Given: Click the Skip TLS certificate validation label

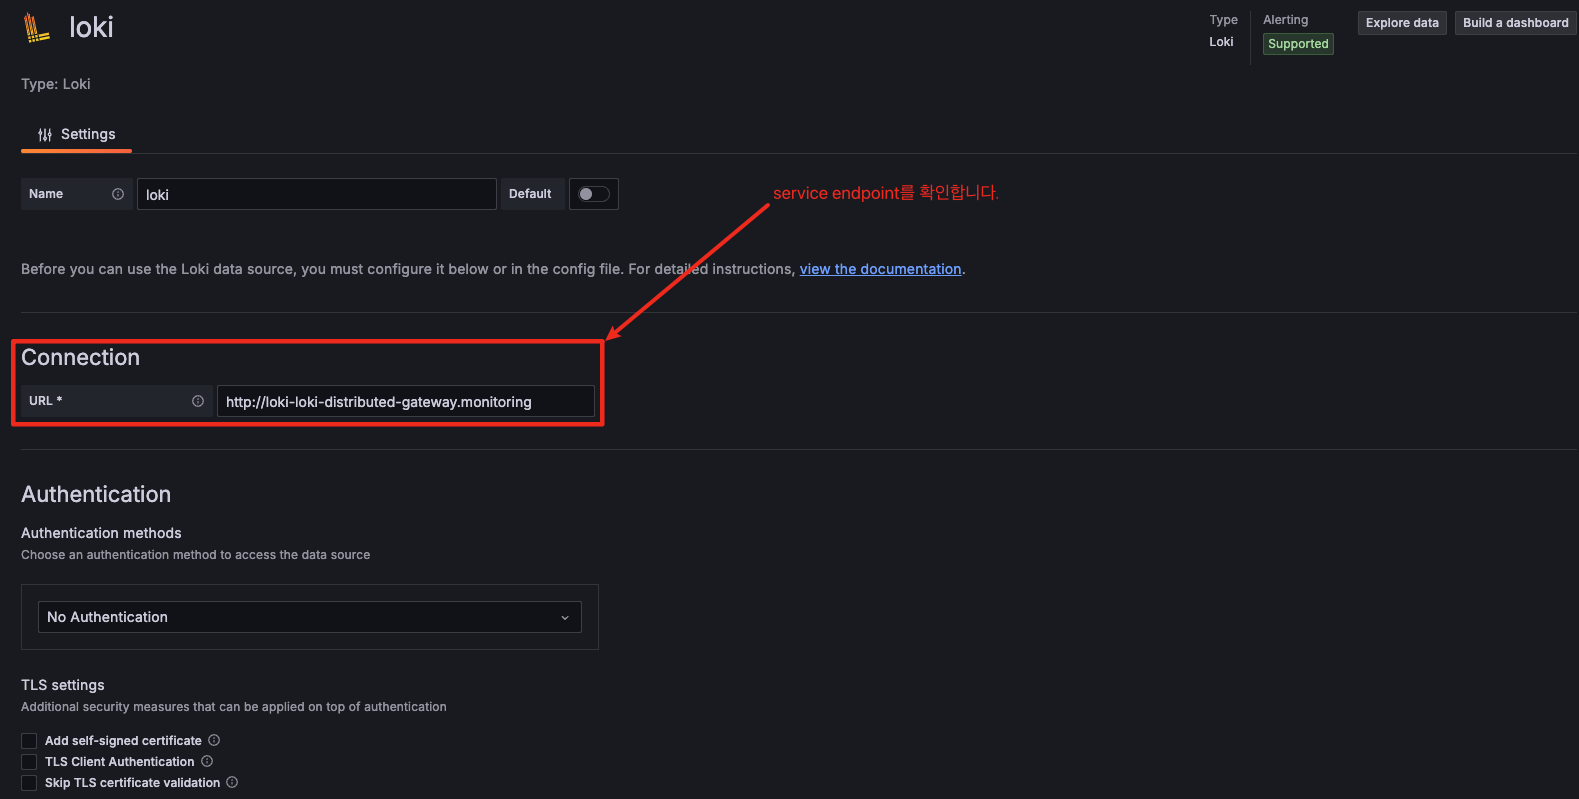Looking at the screenshot, I should pos(132,783).
